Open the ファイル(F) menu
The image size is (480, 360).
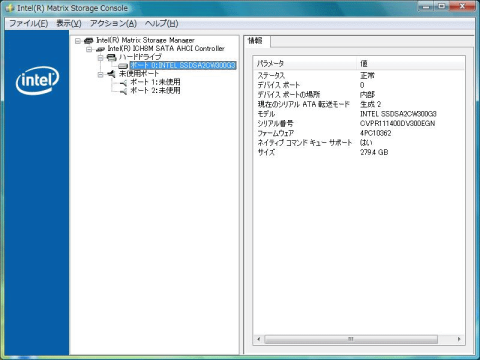coord(29,23)
